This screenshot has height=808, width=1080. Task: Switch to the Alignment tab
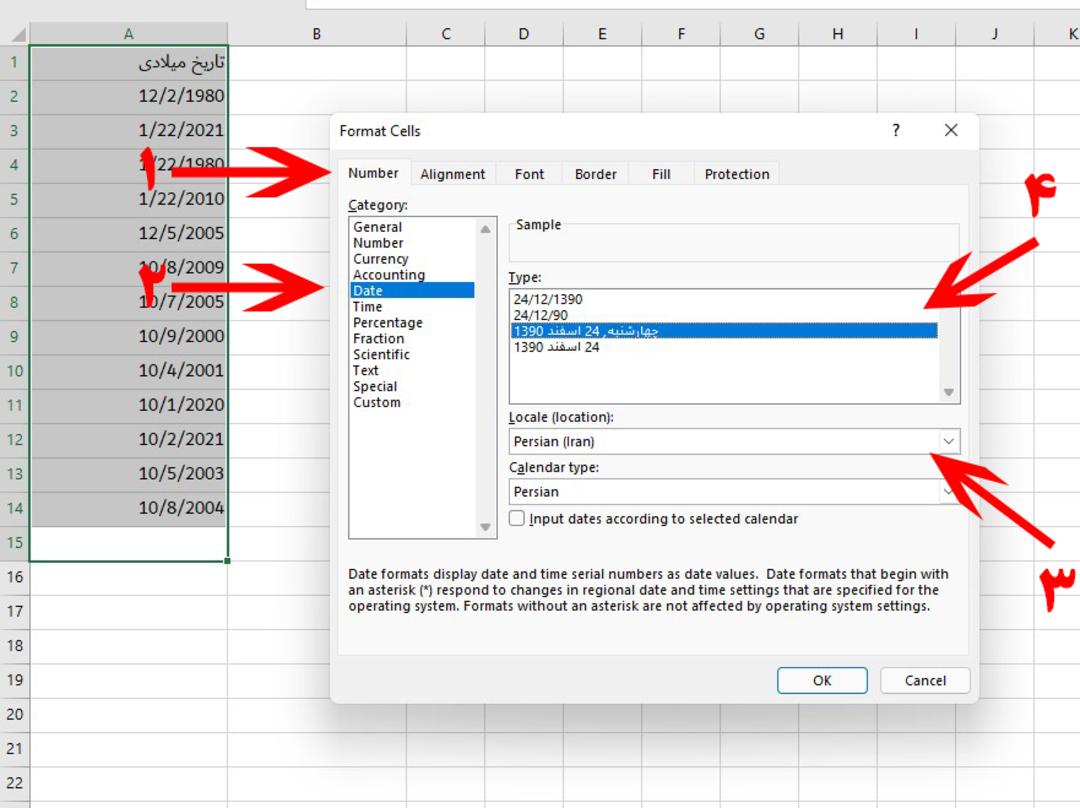pos(453,174)
